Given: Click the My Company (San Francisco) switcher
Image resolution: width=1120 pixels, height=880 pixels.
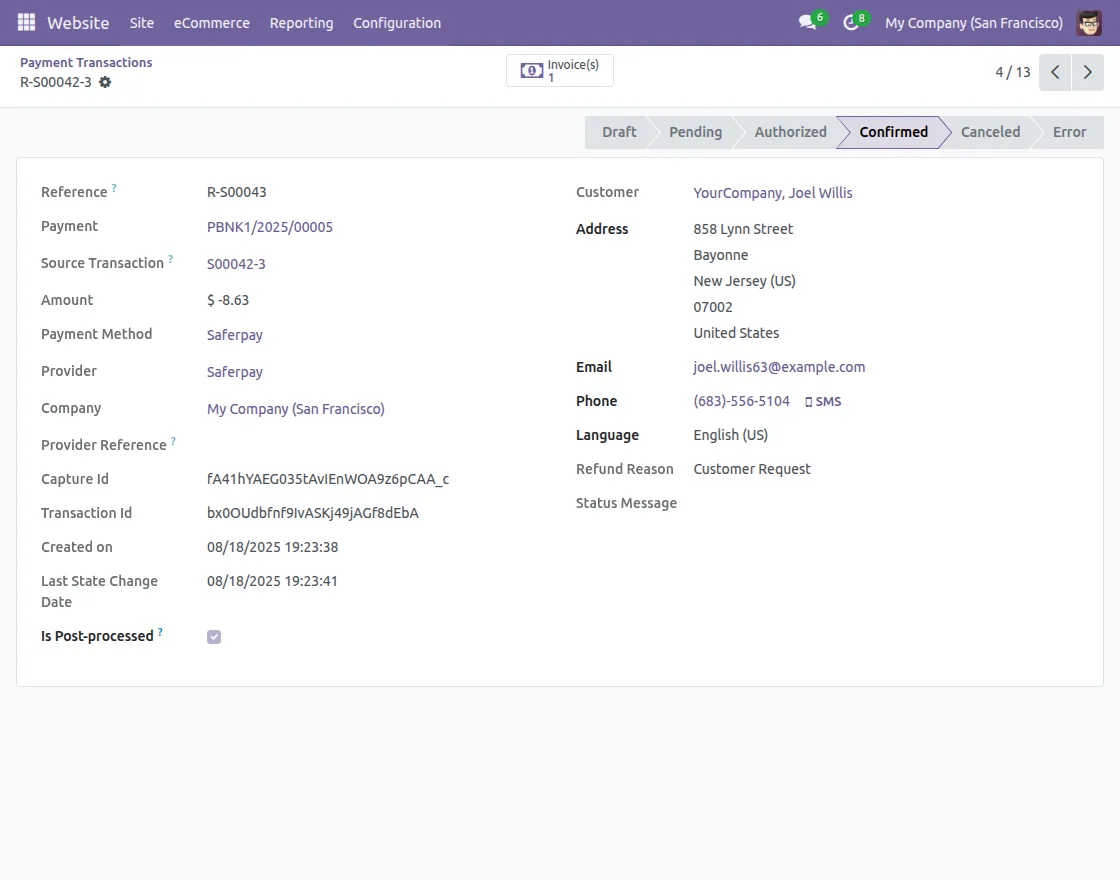Looking at the screenshot, I should coord(973,22).
